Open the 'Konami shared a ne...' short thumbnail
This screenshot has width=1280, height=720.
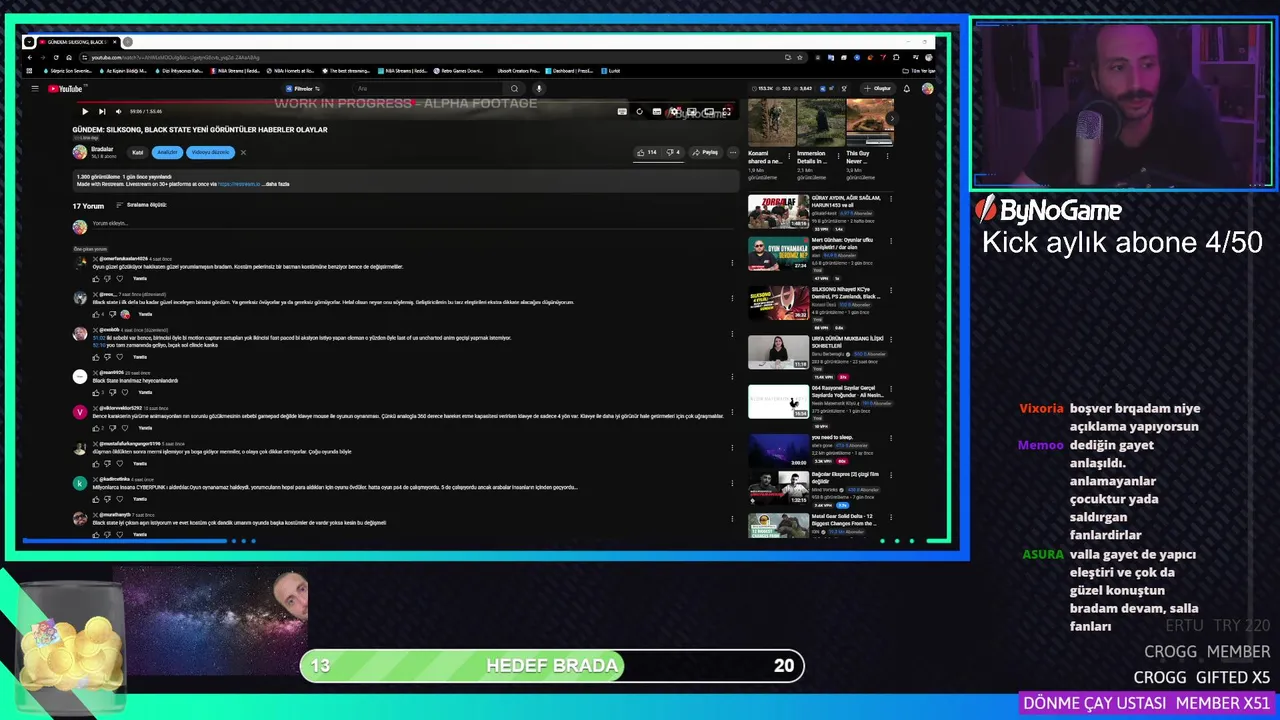click(x=770, y=122)
